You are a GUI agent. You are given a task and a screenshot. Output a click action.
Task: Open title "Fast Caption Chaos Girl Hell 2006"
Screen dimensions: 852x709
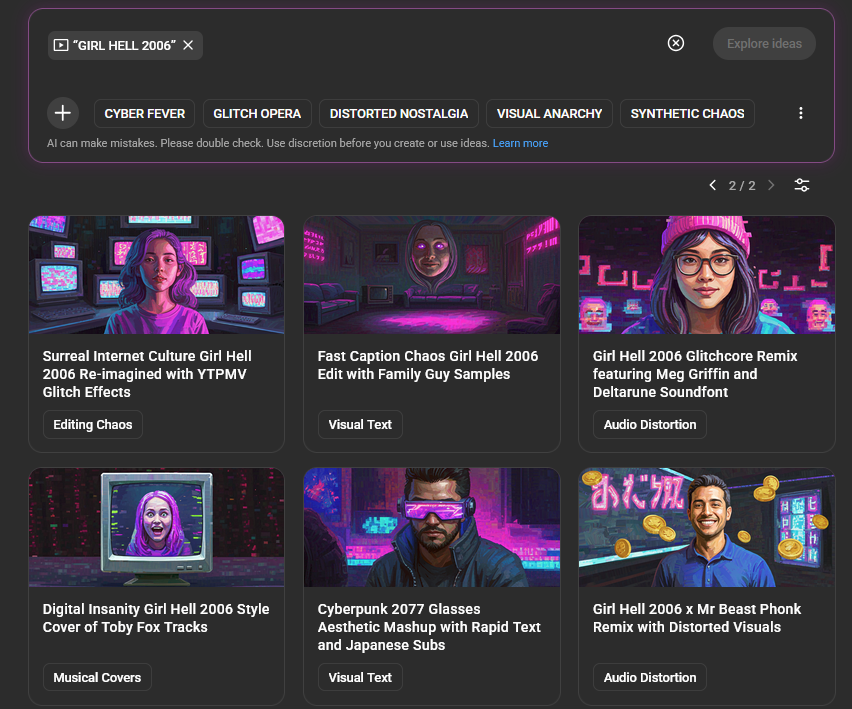coord(428,365)
